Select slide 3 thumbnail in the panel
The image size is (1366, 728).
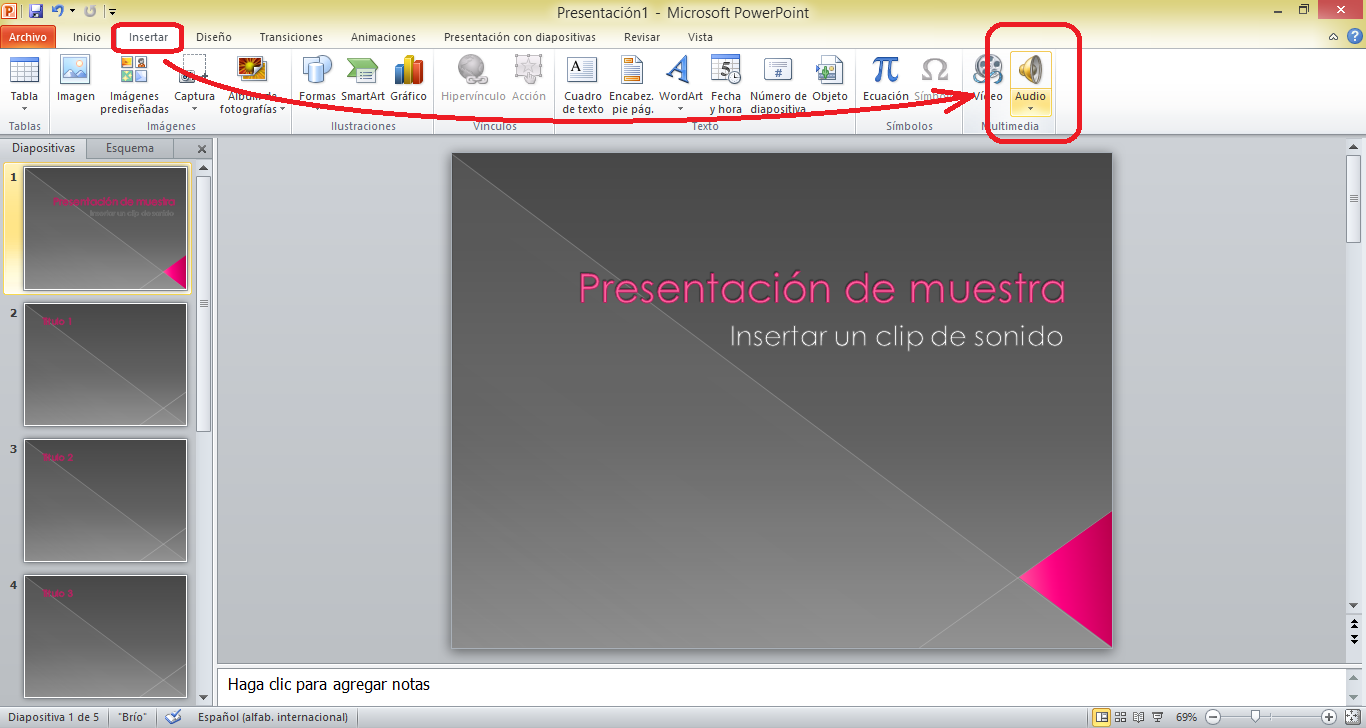pyautogui.click(x=105, y=500)
